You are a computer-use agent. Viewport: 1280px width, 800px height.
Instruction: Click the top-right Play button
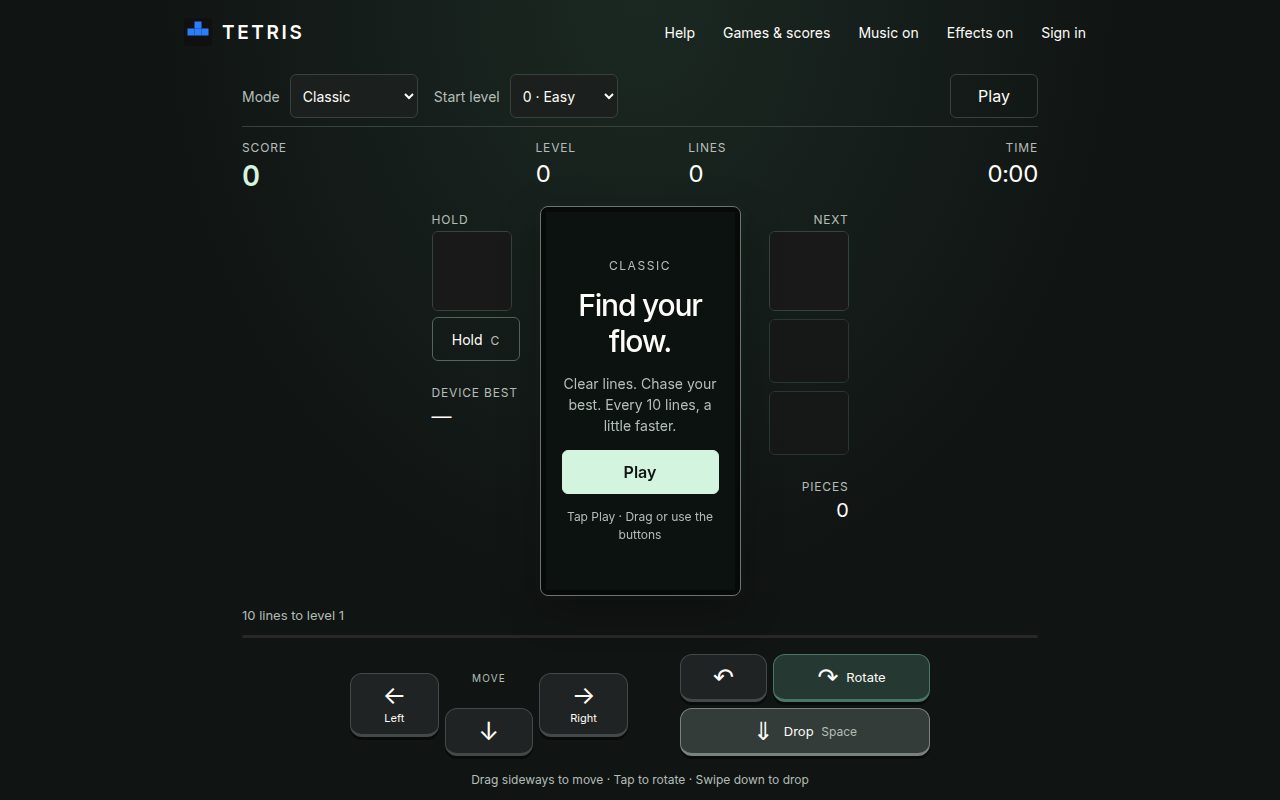click(x=993, y=96)
